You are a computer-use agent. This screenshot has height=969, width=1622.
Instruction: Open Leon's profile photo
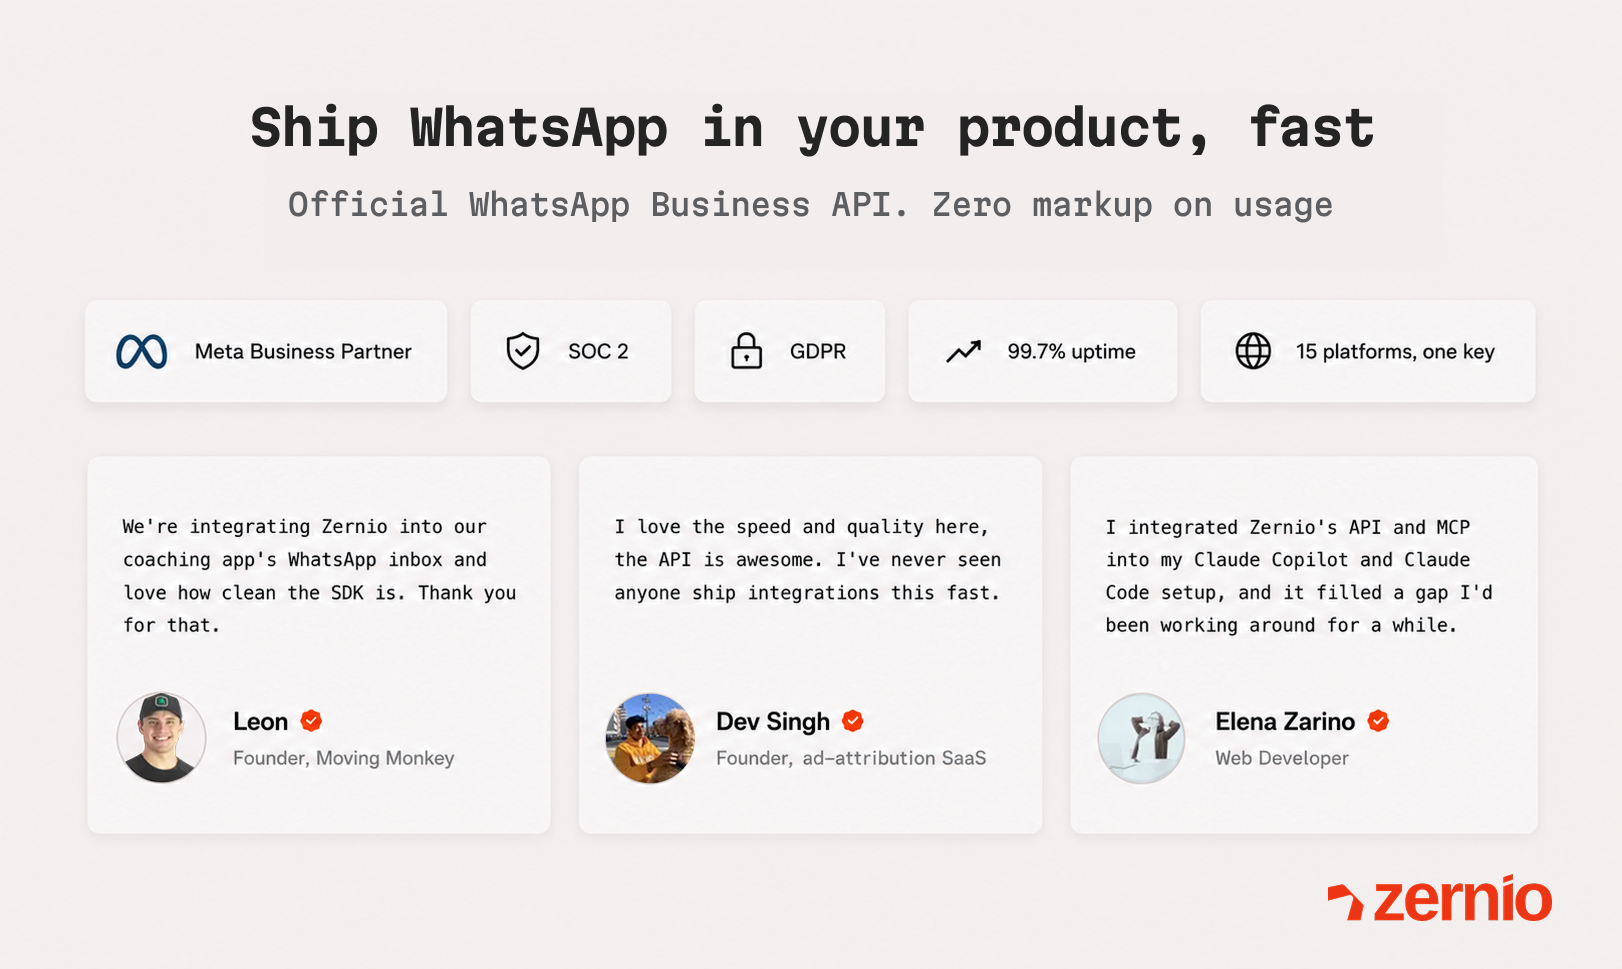point(162,738)
